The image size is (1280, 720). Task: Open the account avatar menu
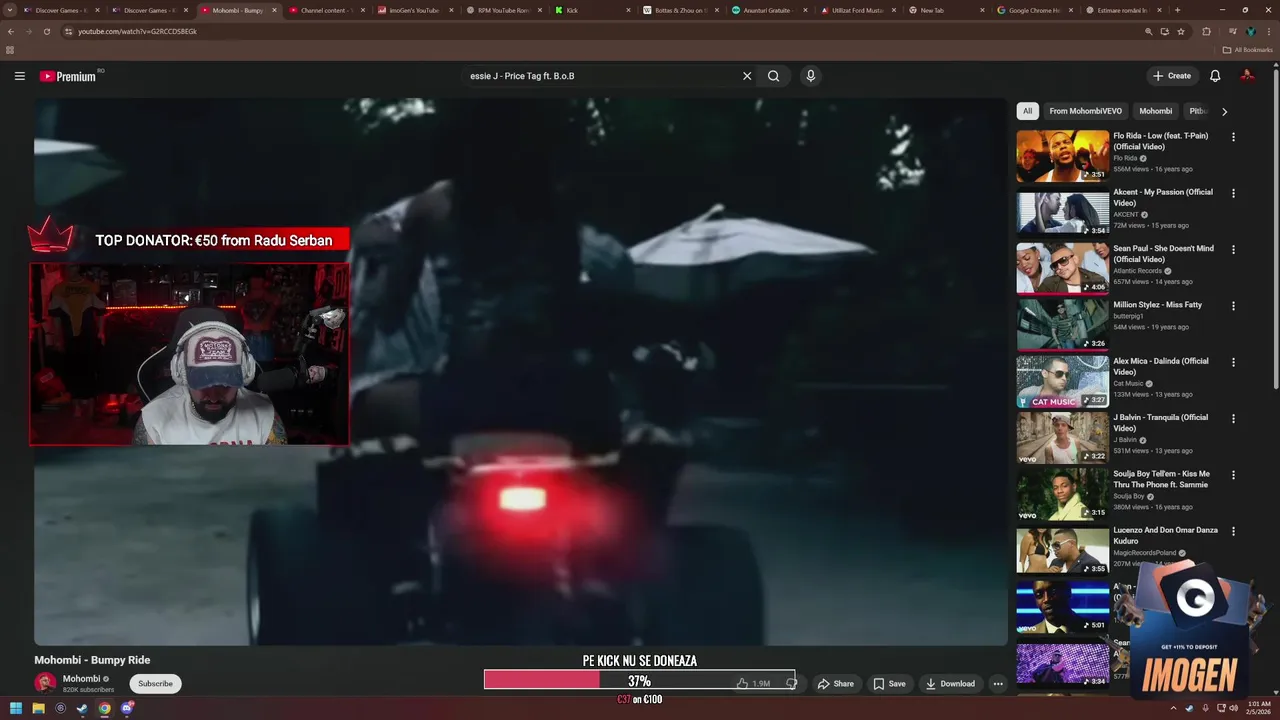pos(1247,76)
